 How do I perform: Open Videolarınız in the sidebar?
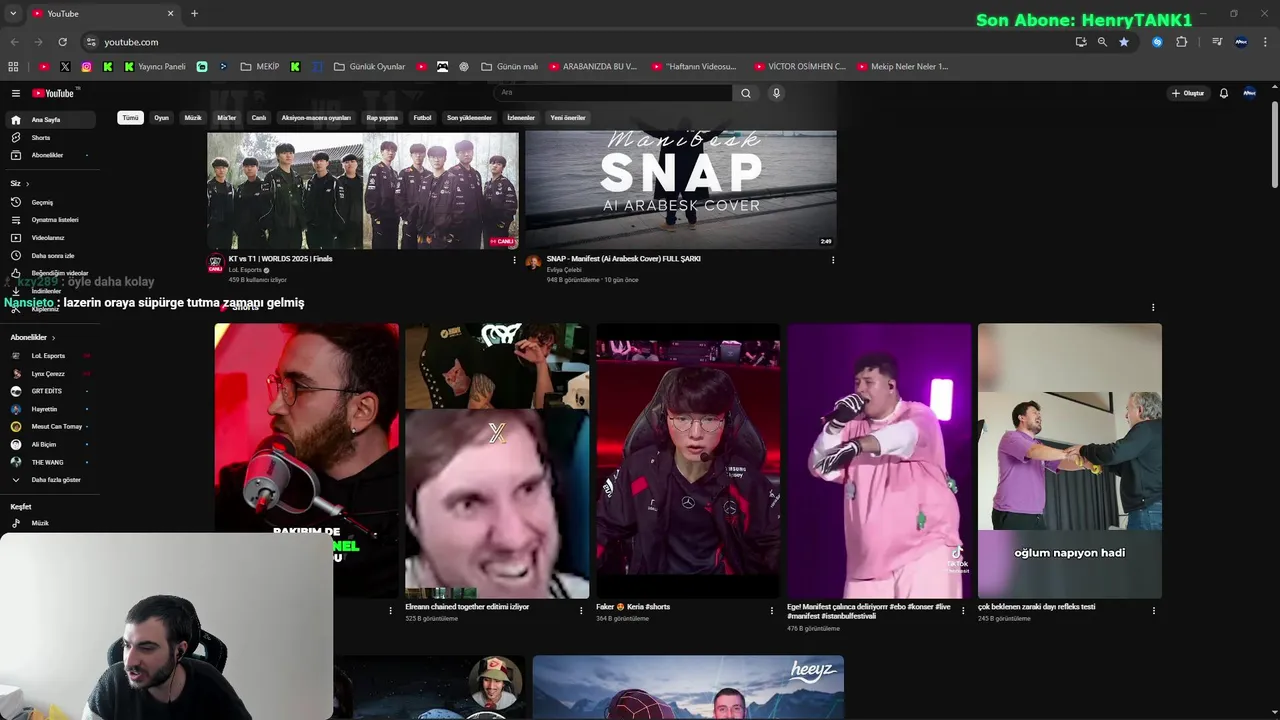(x=50, y=238)
